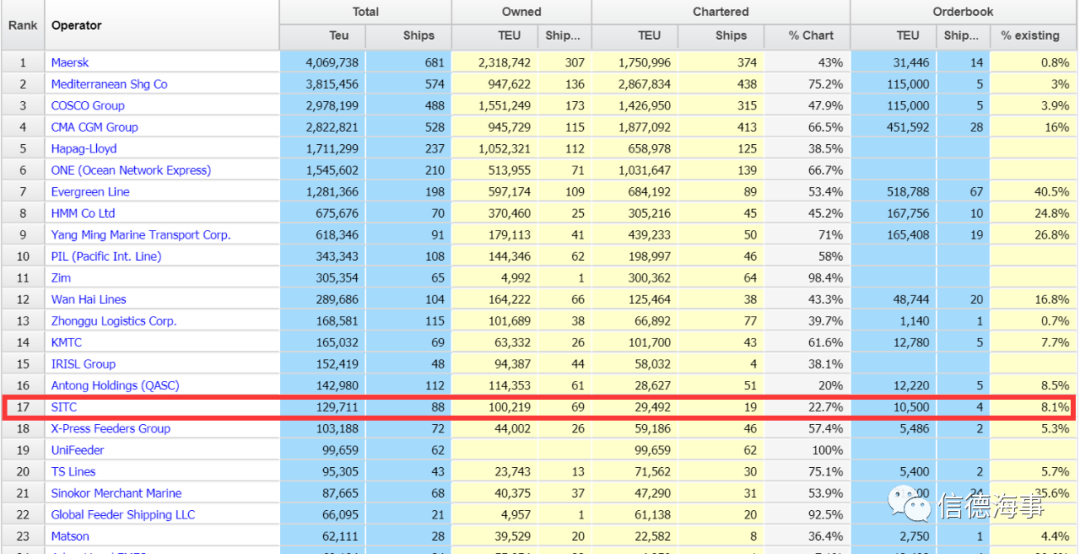Select Matson orderbook TEU 2,750

[x=913, y=536]
